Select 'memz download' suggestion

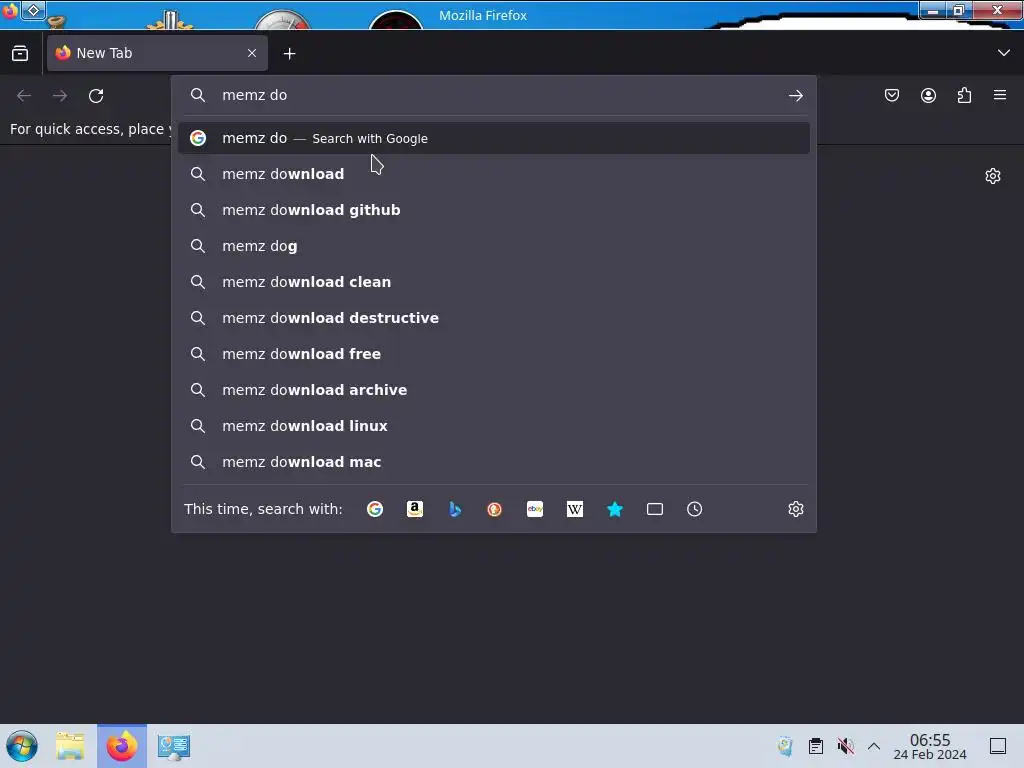pos(494,174)
